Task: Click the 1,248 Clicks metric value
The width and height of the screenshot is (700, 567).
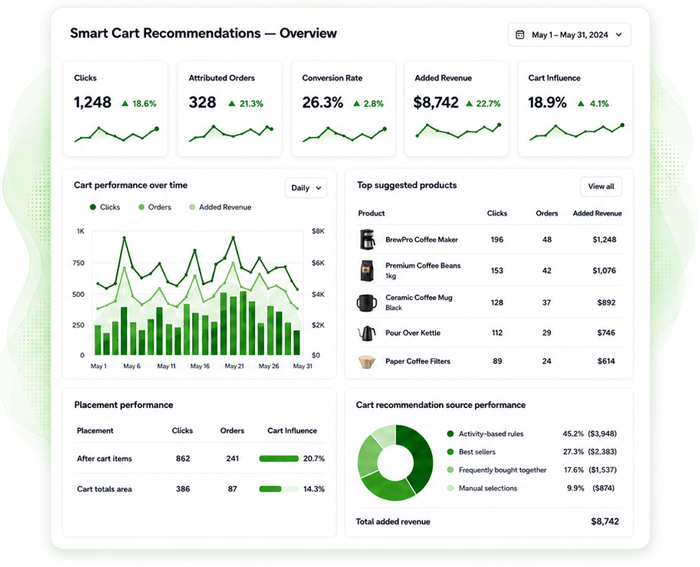Action: coord(92,102)
